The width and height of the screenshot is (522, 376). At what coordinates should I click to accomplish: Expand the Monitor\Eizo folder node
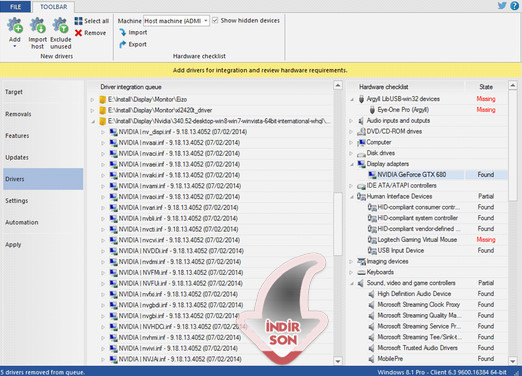pos(92,100)
